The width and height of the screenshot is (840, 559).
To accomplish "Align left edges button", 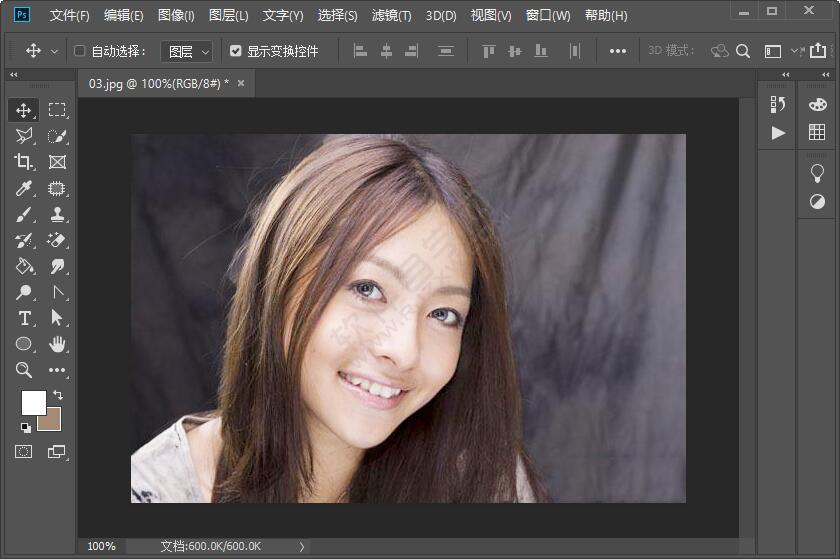I will (361, 51).
